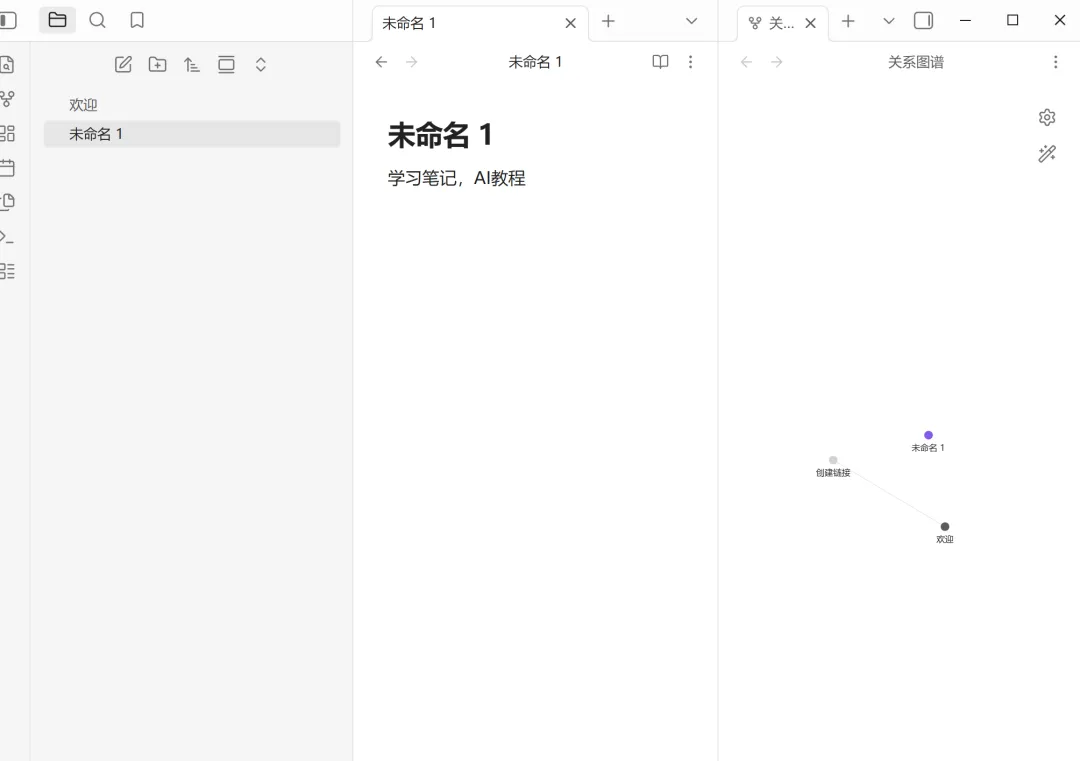The width and height of the screenshot is (1080, 761).
Task: Create new canvas from ribbon icon
Action: 7,133
